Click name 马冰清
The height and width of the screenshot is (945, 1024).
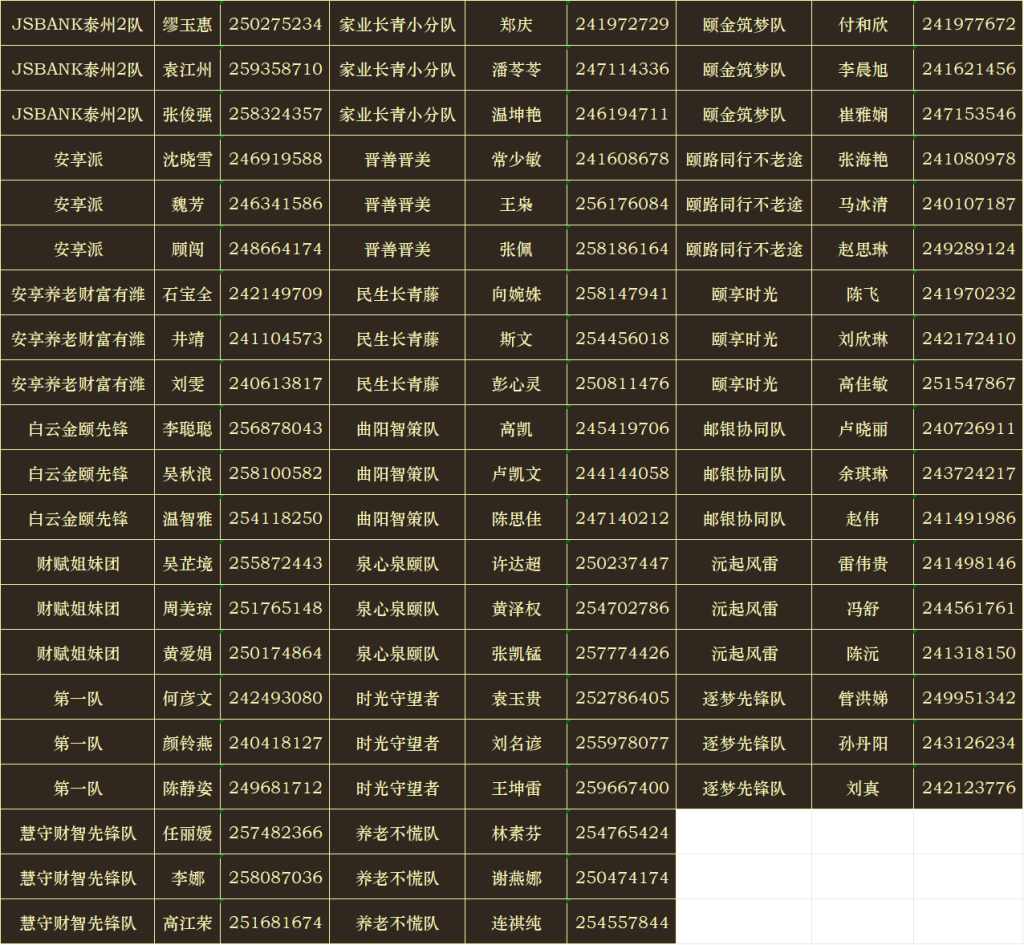pos(862,204)
